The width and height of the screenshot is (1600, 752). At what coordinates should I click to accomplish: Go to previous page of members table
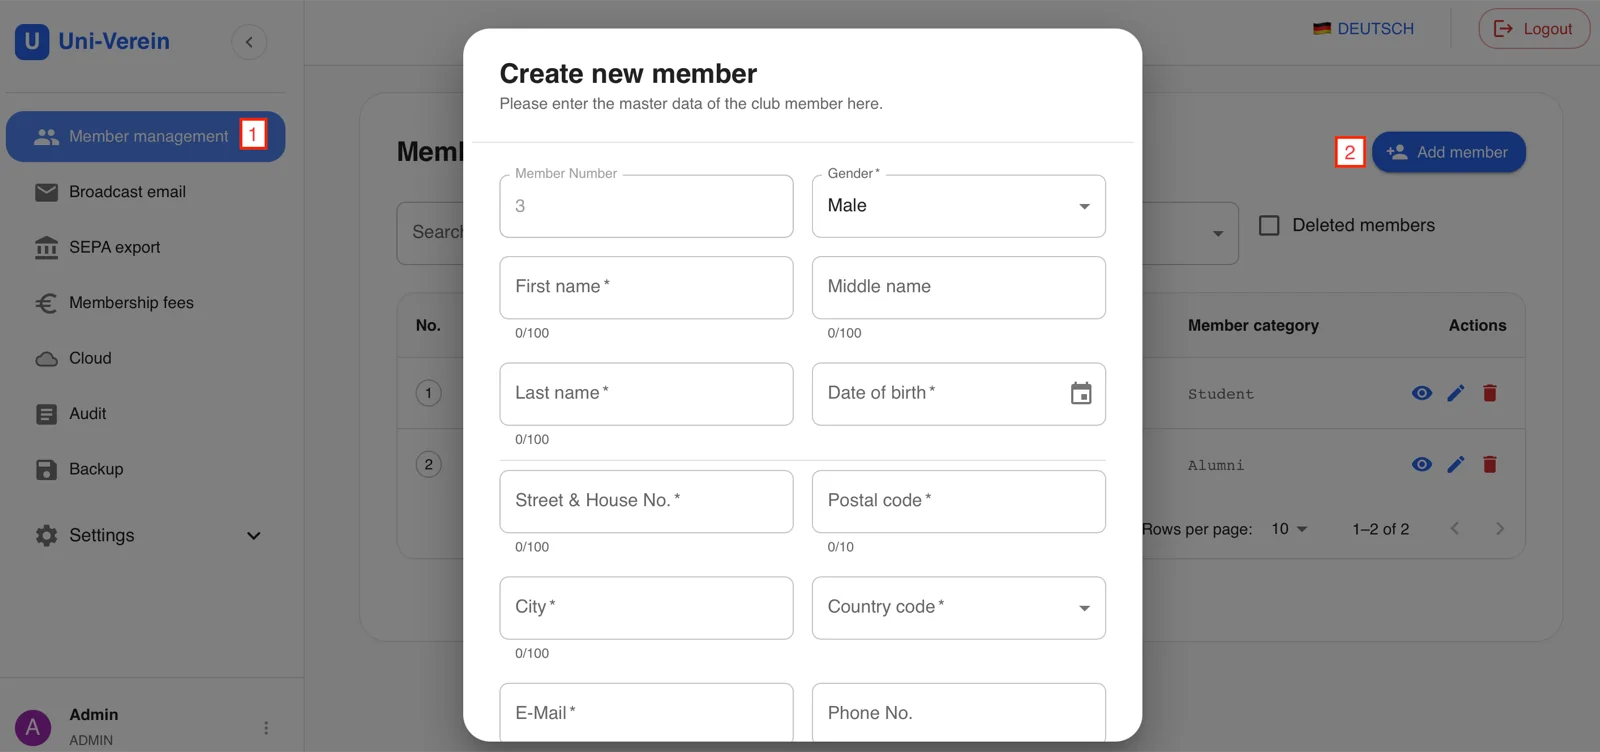click(1455, 529)
